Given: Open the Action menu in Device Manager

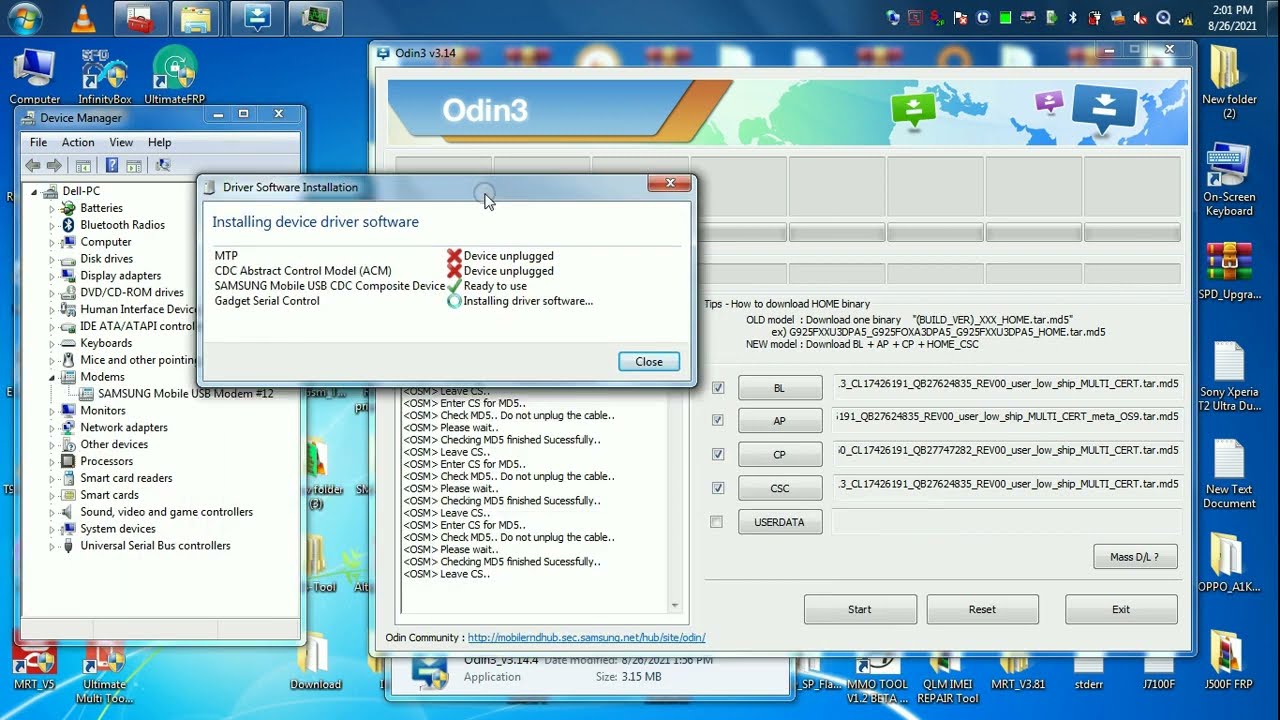Looking at the screenshot, I should 78,142.
